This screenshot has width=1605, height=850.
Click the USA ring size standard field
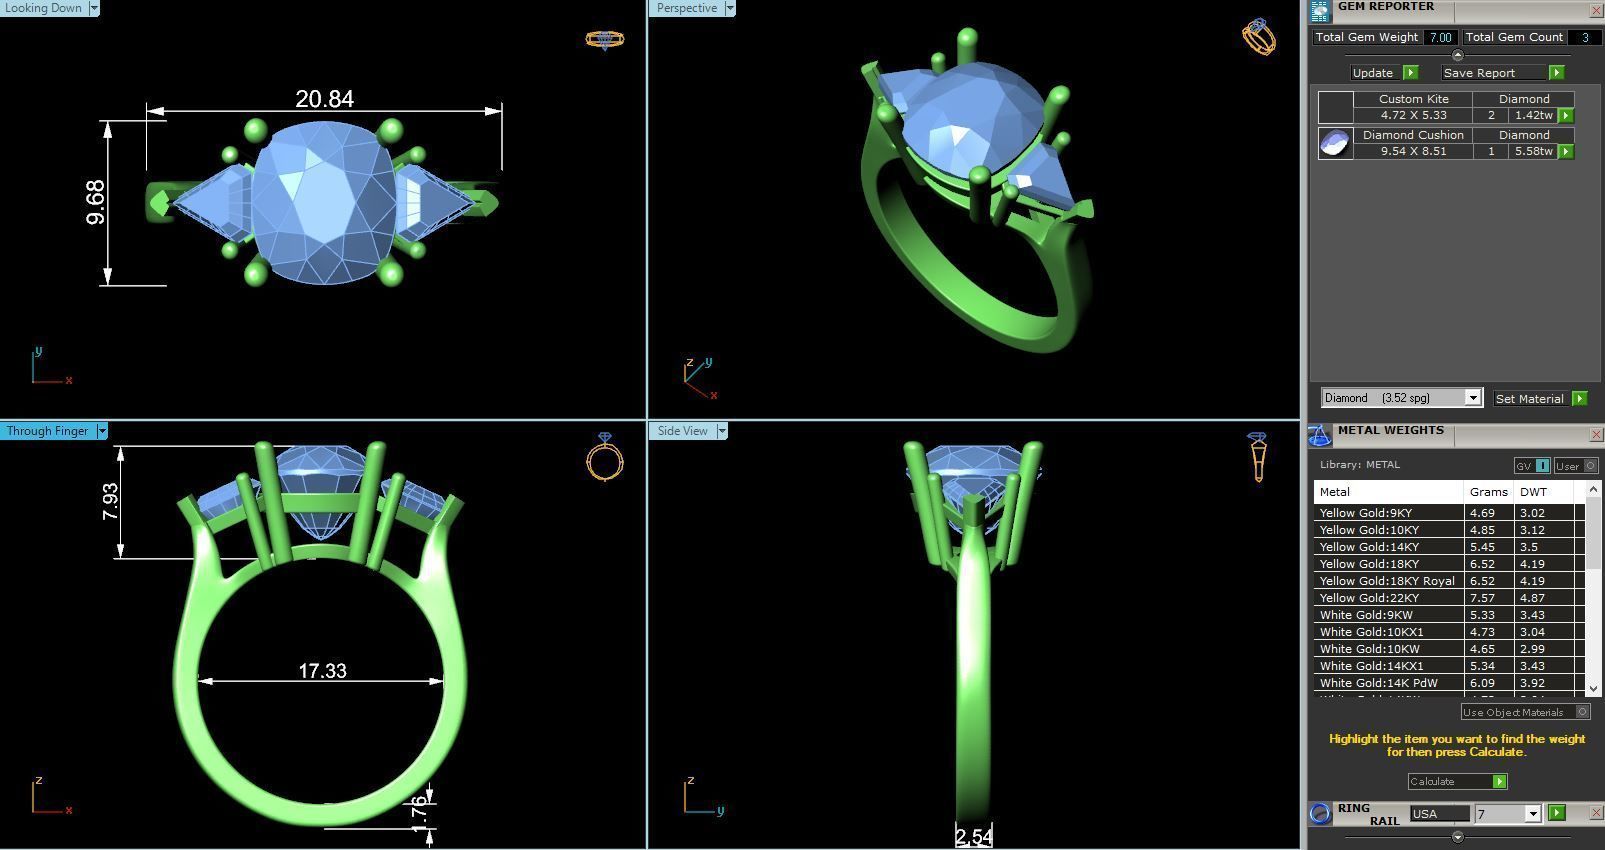click(1440, 814)
